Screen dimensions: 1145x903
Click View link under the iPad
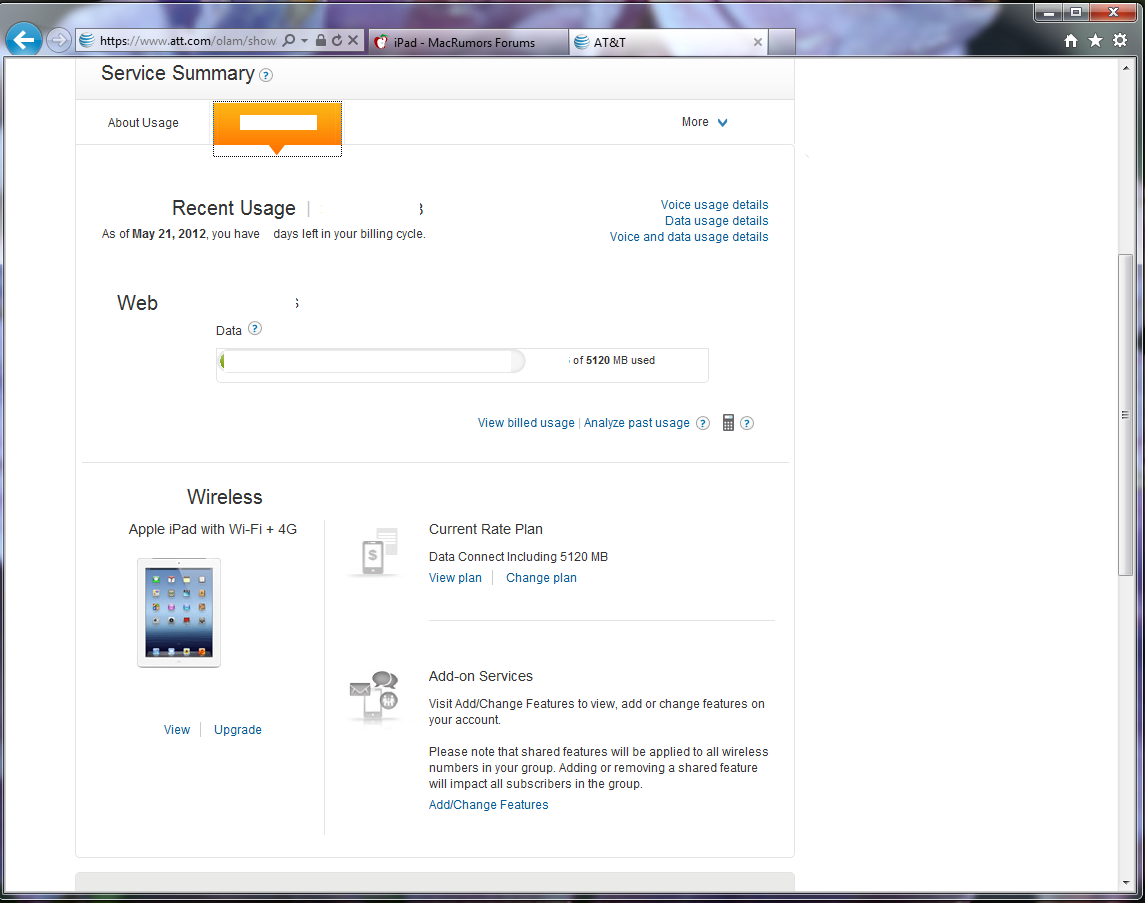(177, 729)
